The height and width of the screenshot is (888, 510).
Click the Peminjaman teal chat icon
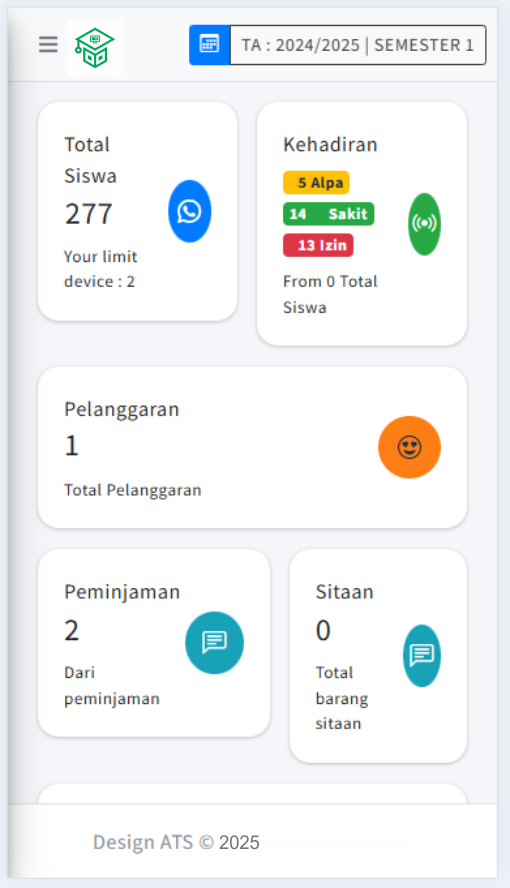pos(215,643)
